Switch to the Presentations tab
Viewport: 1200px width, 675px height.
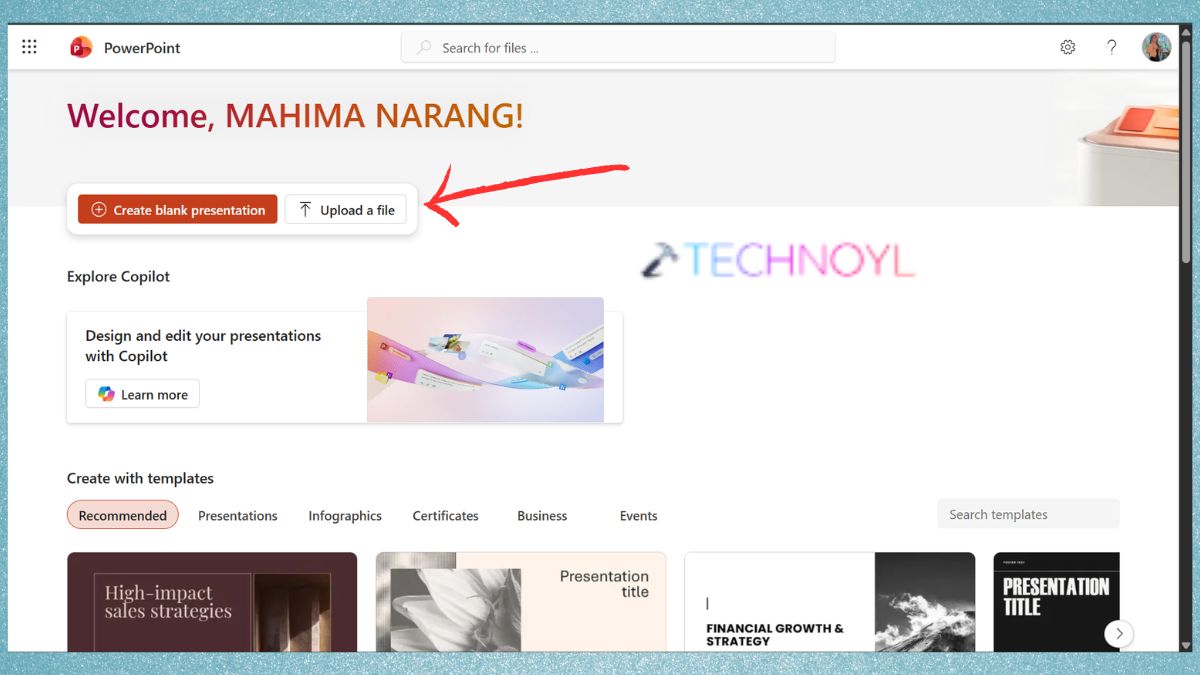(238, 516)
